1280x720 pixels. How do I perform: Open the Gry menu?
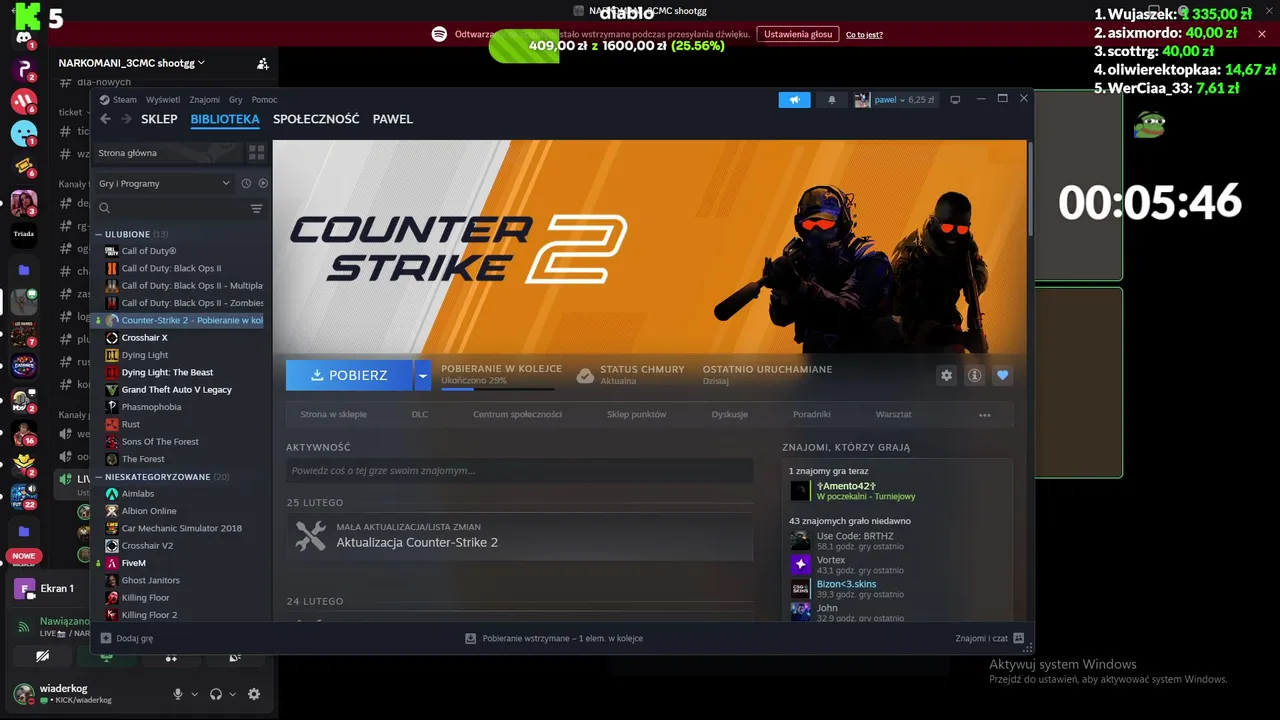click(x=236, y=100)
